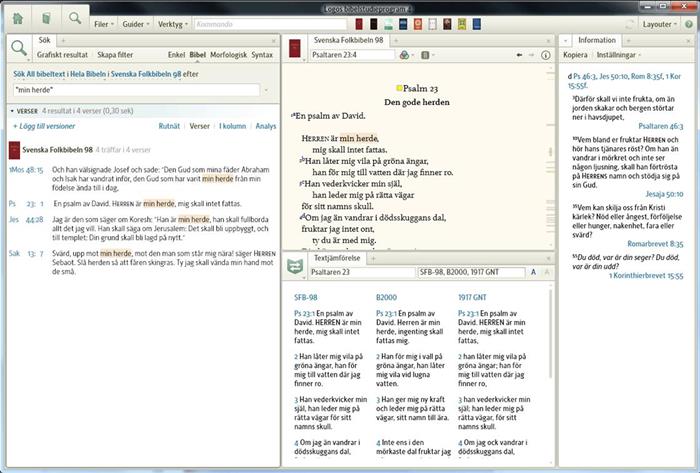Click the SFB-98, B2000, 1917 GNT versions field
Viewport: 700px width, 473px height.
[x=471, y=272]
